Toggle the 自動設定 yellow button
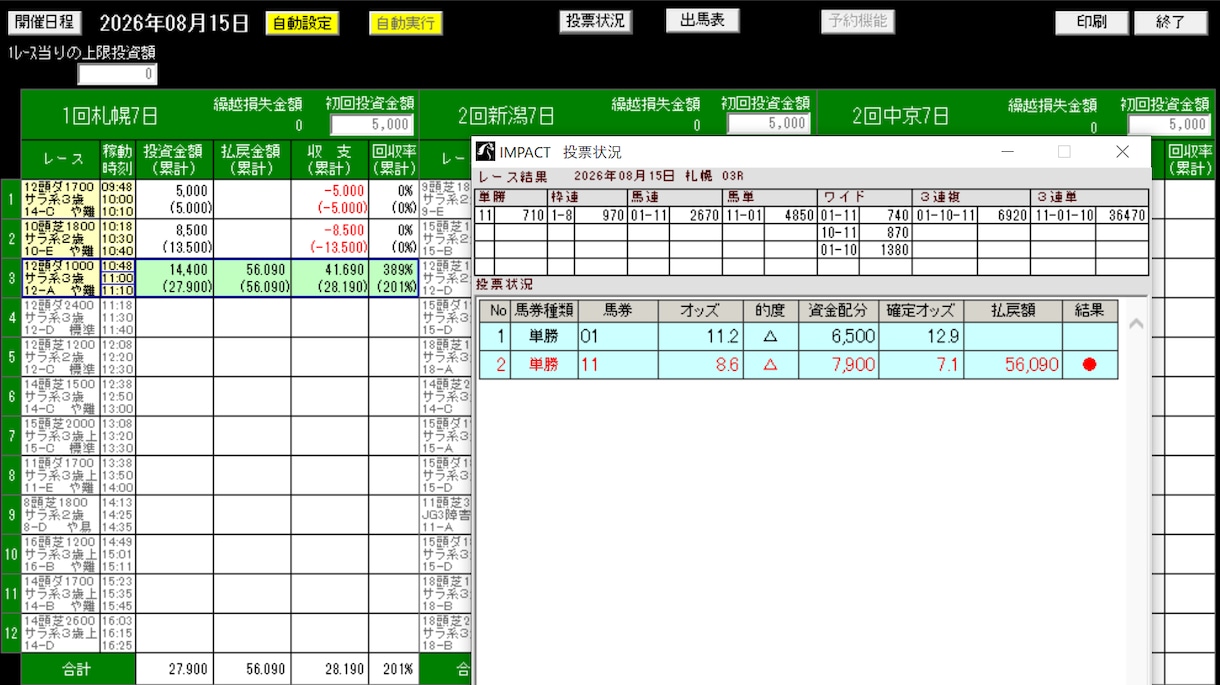1220x685 pixels. [x=302, y=23]
